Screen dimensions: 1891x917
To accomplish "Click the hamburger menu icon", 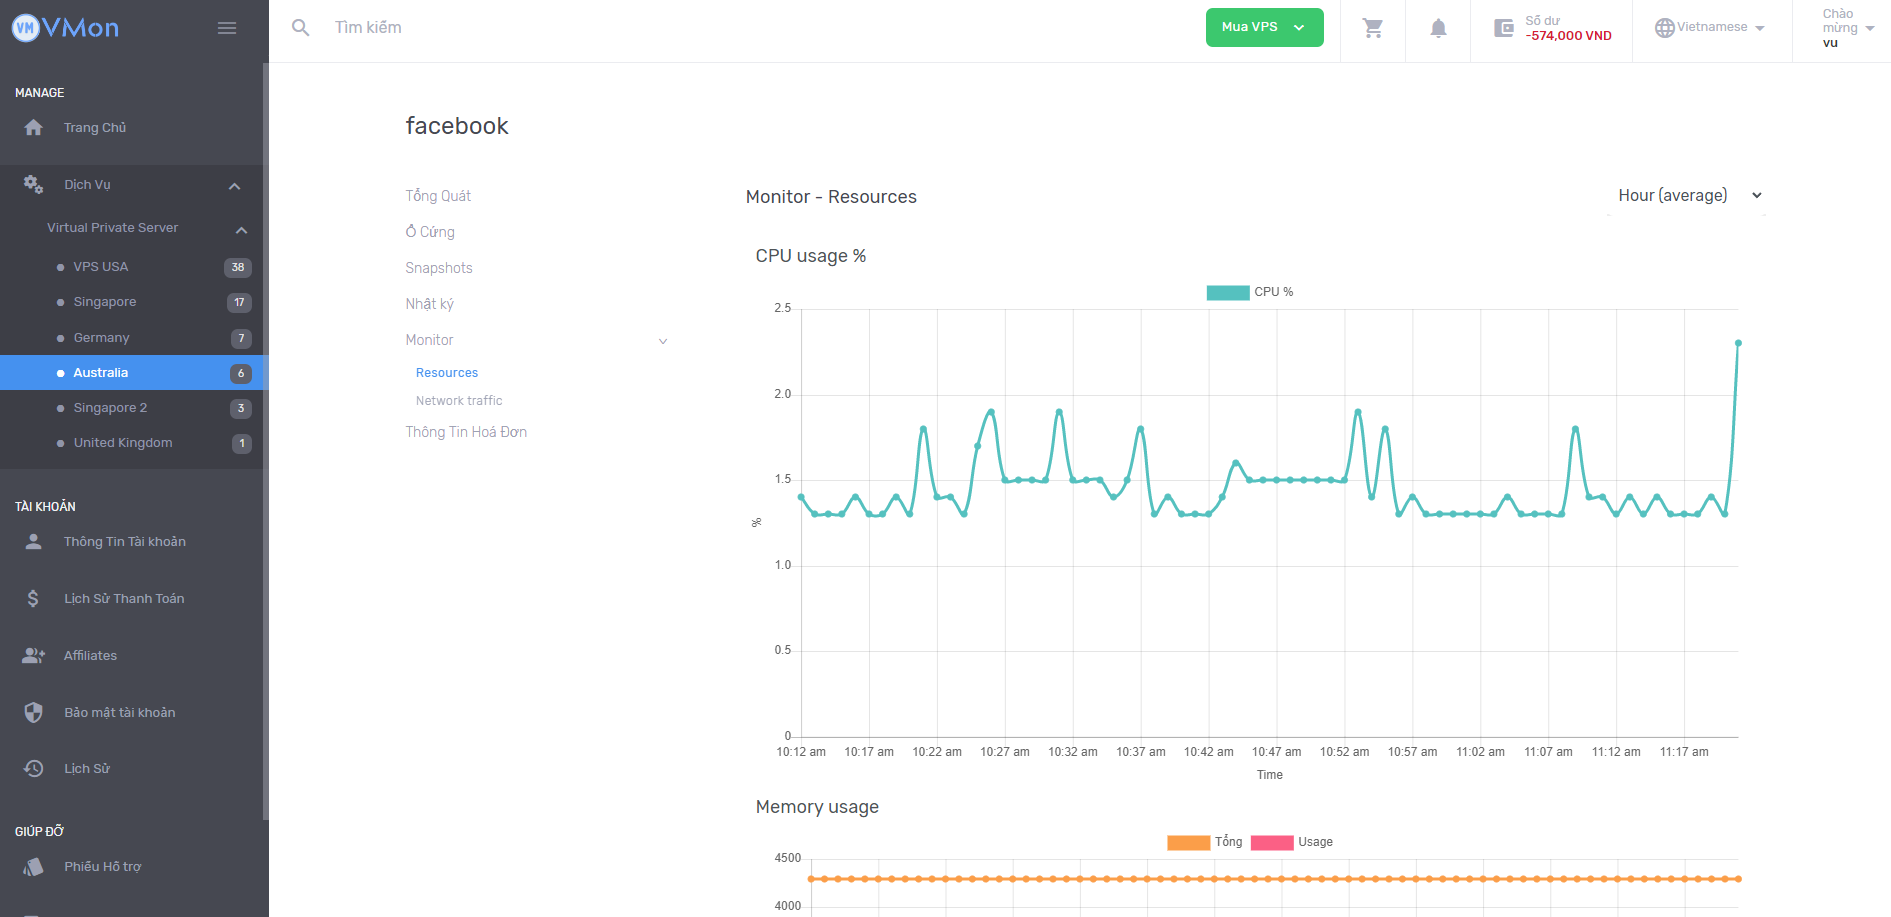I will pos(227,27).
